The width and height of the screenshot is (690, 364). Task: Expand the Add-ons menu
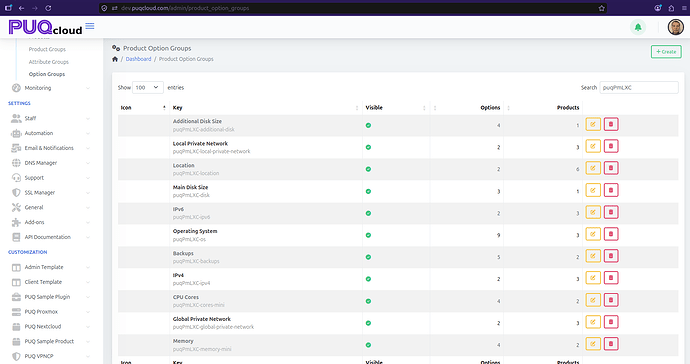pyautogui.click(x=51, y=222)
